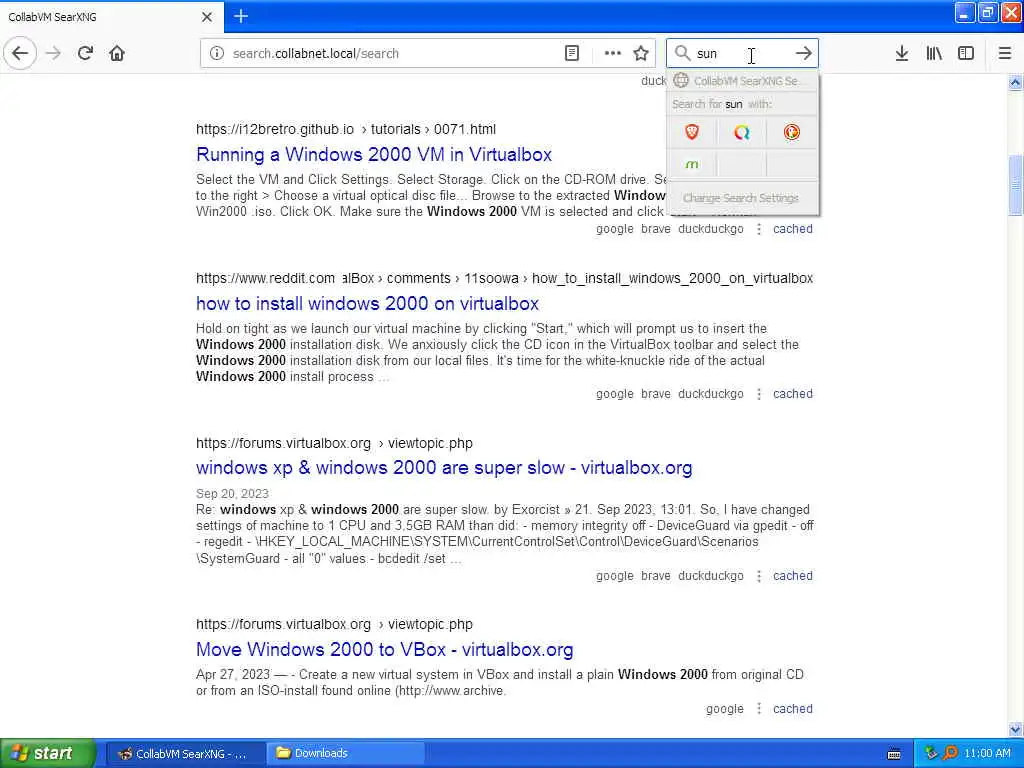Submit the search with the arrow button
1024x768 pixels.
tap(804, 54)
